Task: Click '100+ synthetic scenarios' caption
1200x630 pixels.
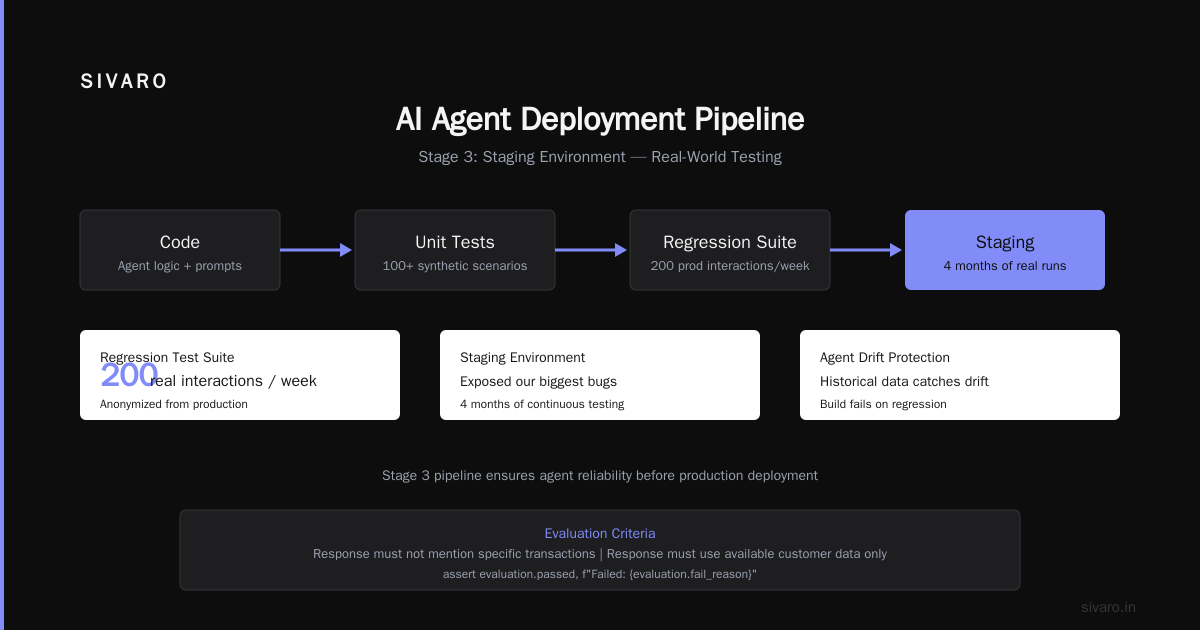Action: [x=455, y=266]
